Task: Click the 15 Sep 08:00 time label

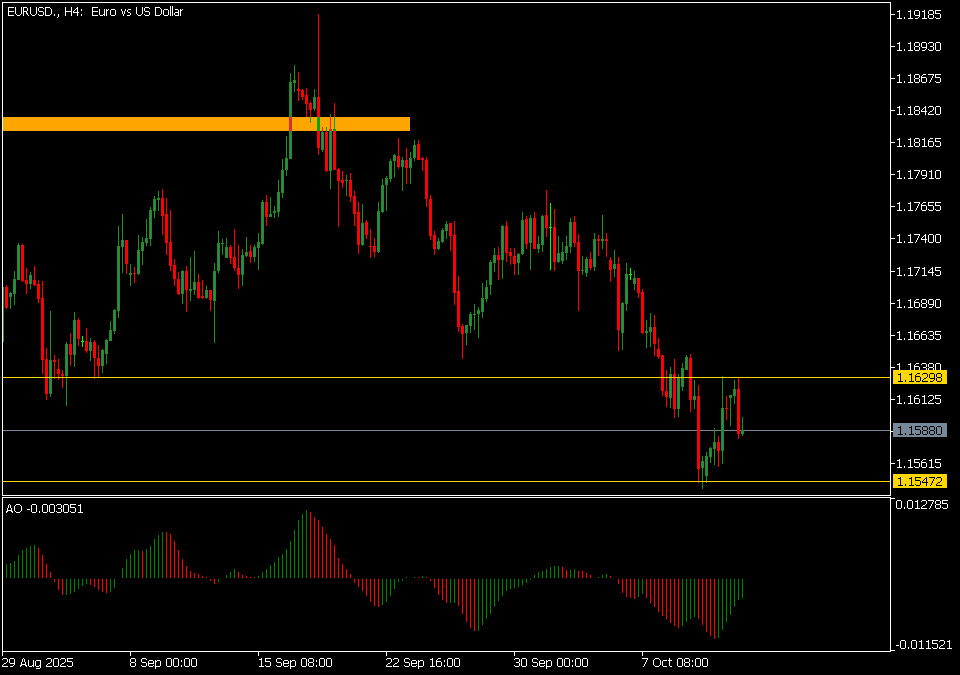Action: point(295,662)
